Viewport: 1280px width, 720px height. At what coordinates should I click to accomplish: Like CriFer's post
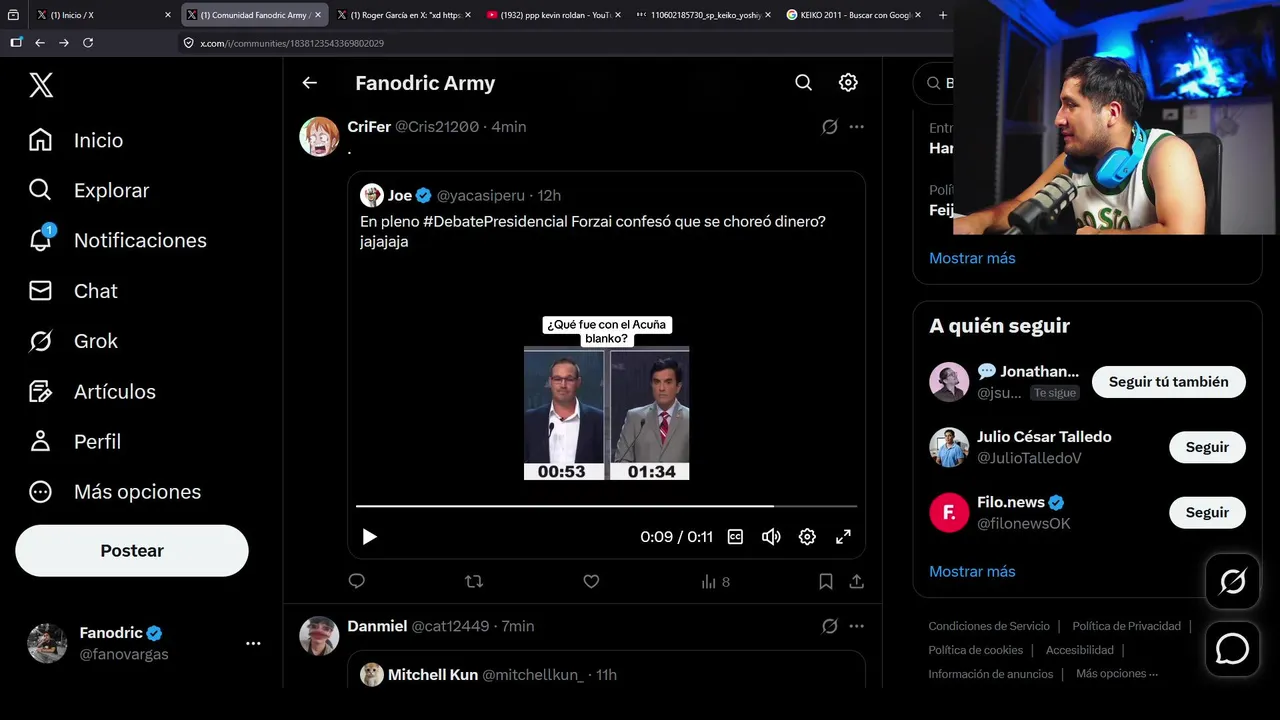tap(591, 581)
